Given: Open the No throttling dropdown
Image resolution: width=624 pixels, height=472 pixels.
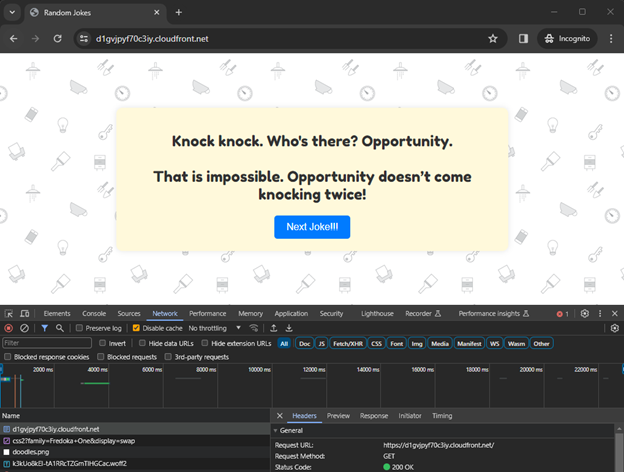Looking at the screenshot, I should (x=214, y=328).
